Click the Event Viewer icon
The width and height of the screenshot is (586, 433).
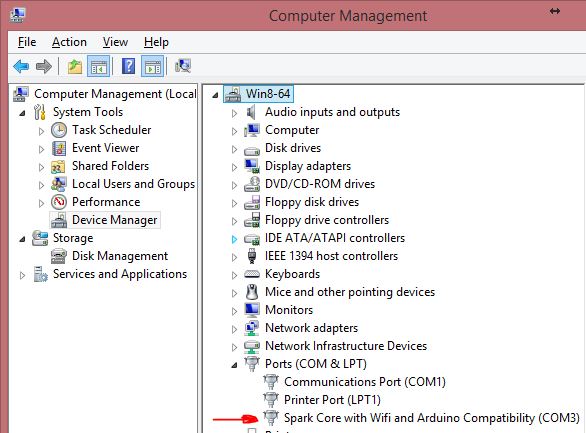(x=59, y=148)
